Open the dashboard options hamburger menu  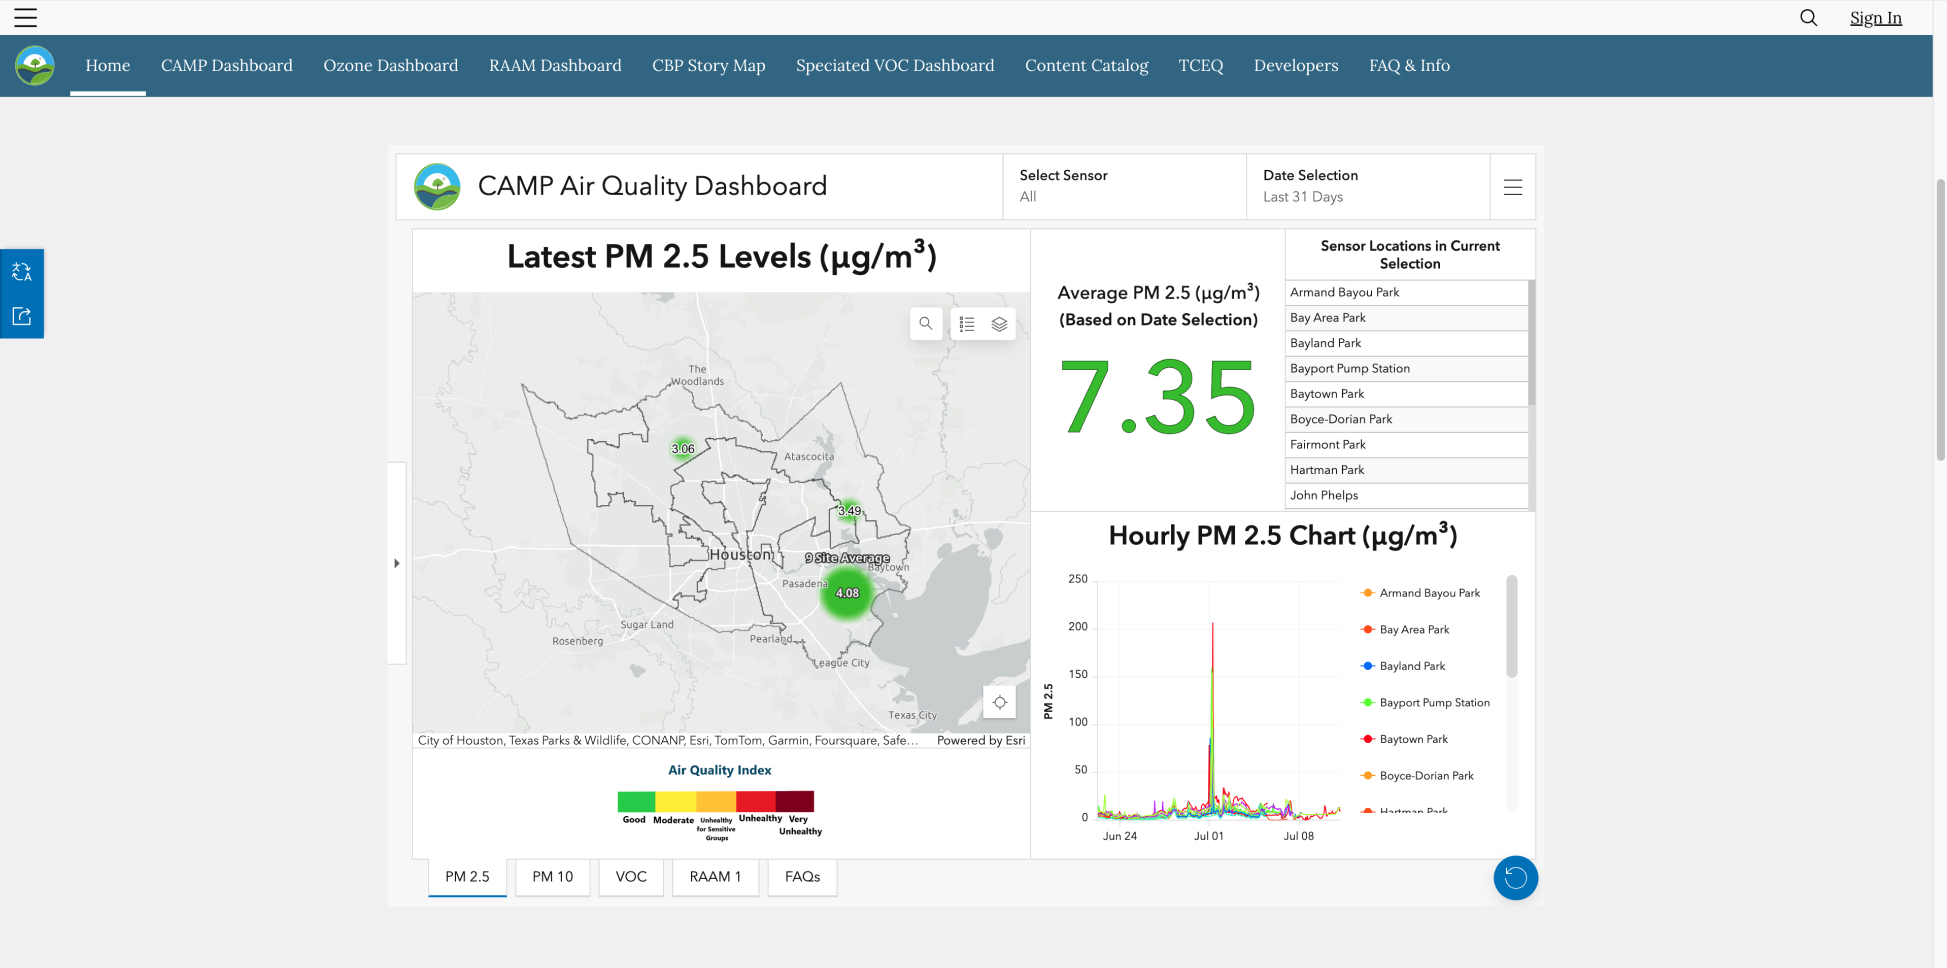tap(1512, 187)
